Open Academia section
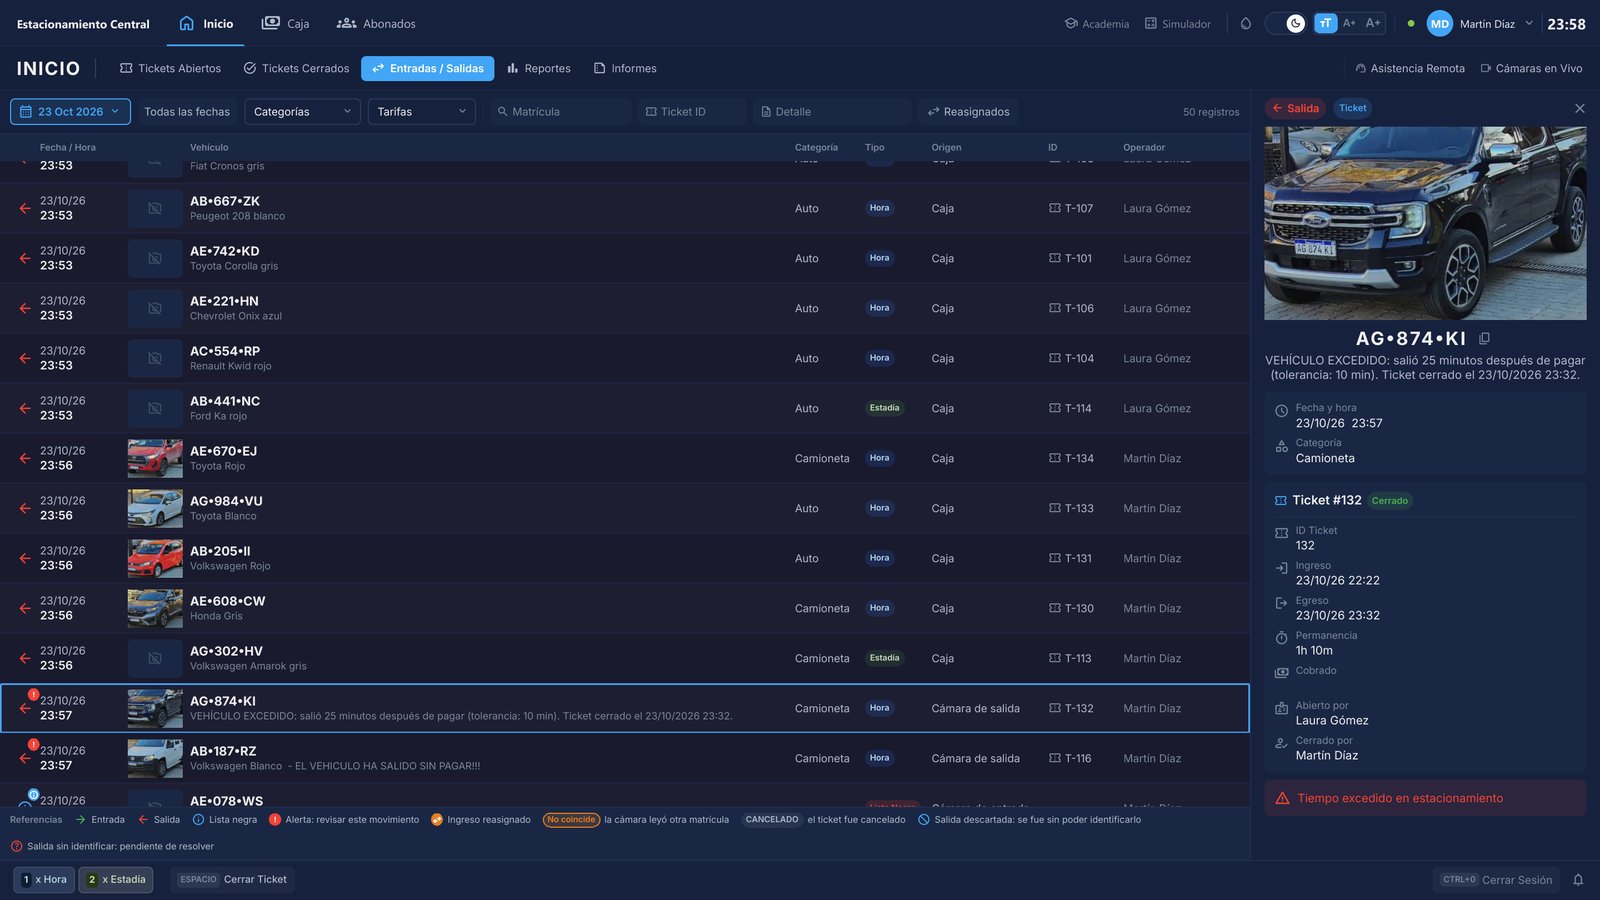This screenshot has width=1600, height=900. [1097, 24]
